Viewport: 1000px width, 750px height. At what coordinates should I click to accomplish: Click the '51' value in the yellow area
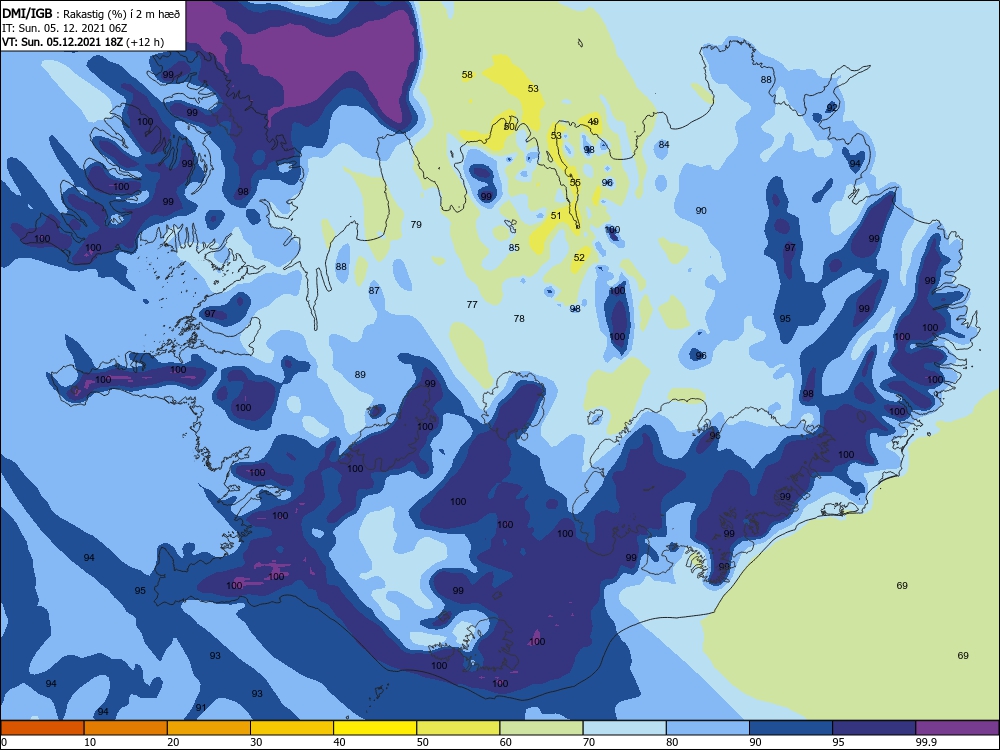point(556,216)
